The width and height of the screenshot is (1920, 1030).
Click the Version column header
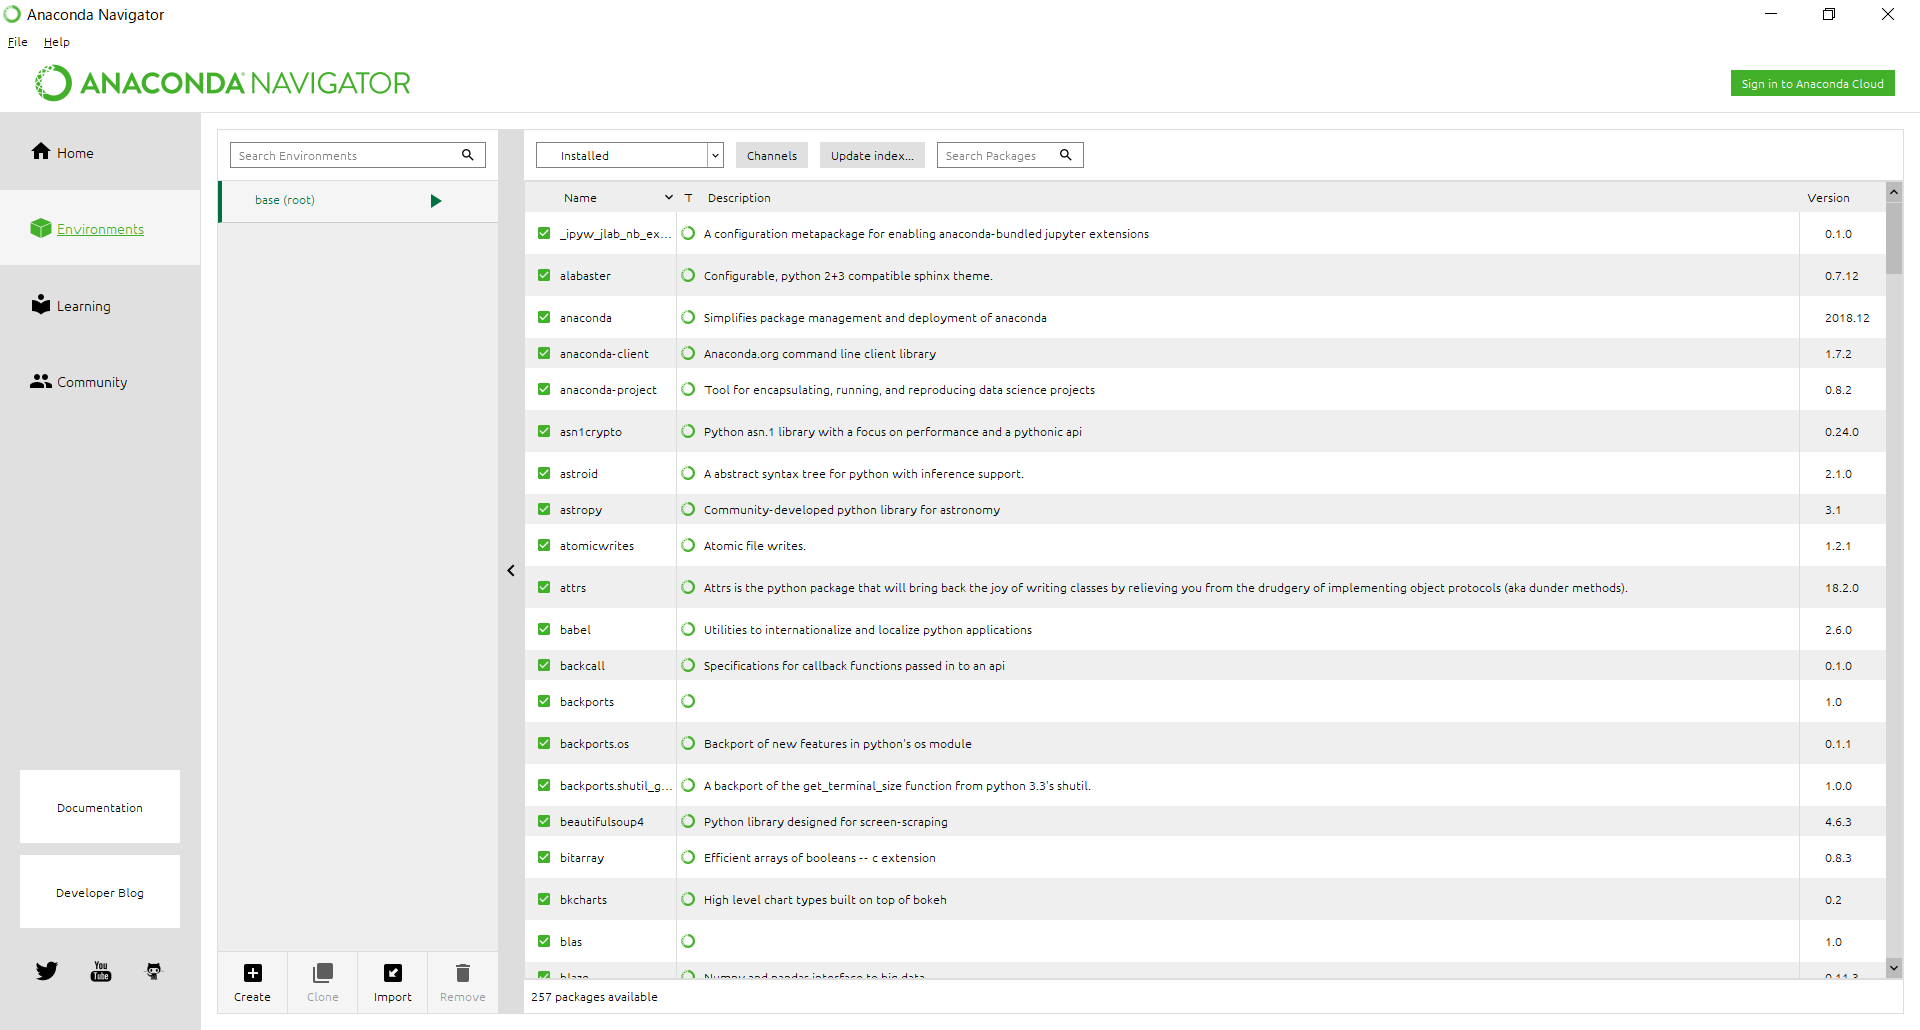tap(1828, 198)
